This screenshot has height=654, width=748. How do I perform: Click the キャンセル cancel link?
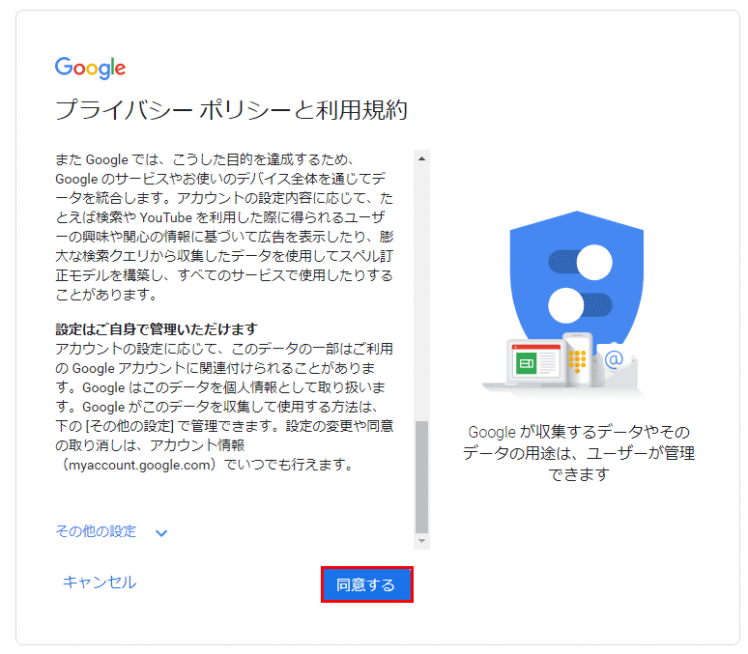point(99,582)
